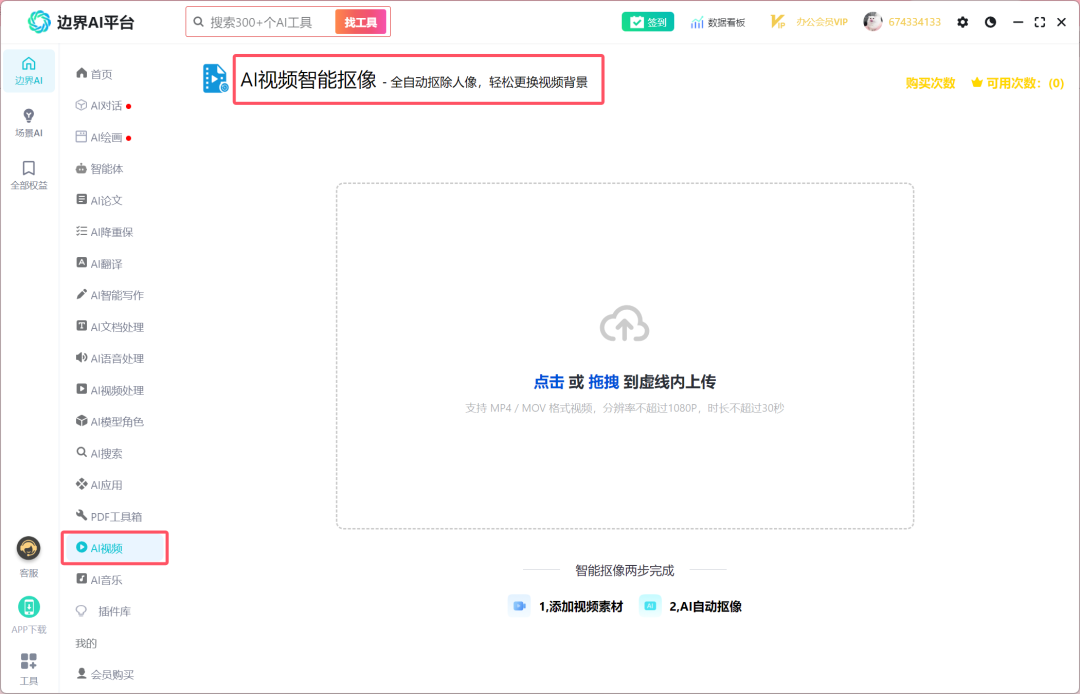The width and height of the screenshot is (1080, 694).
Task: Open the 客服 customer service icon
Action: pos(28,548)
